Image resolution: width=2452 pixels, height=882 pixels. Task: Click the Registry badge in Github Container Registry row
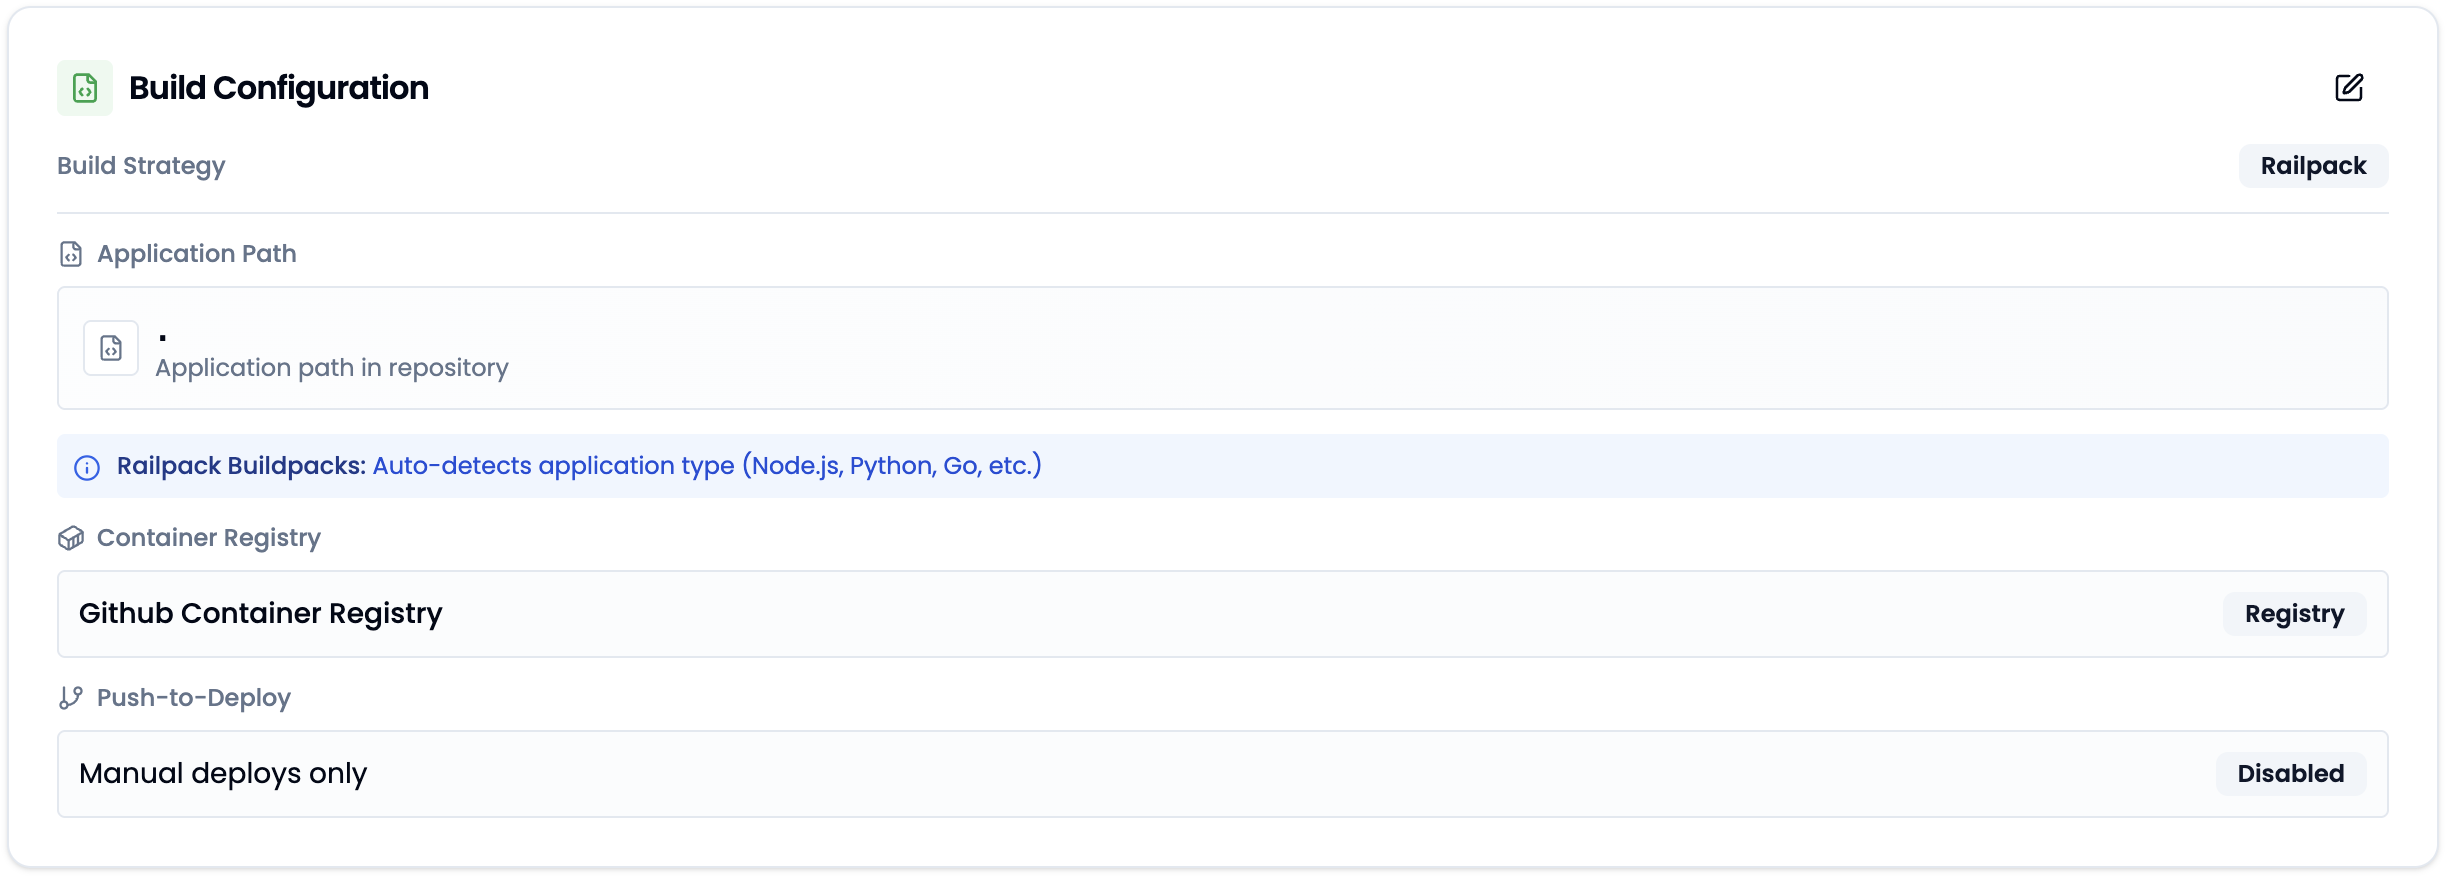tap(2294, 614)
